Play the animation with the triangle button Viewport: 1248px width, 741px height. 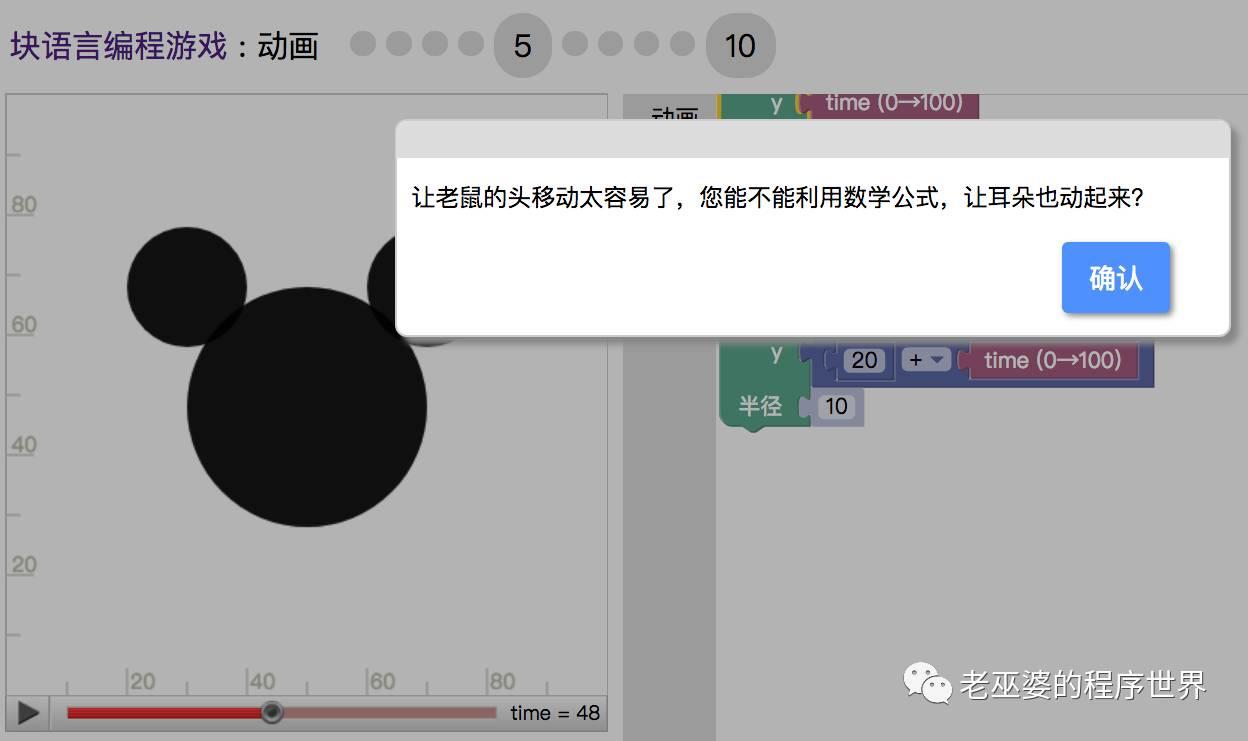pos(28,713)
